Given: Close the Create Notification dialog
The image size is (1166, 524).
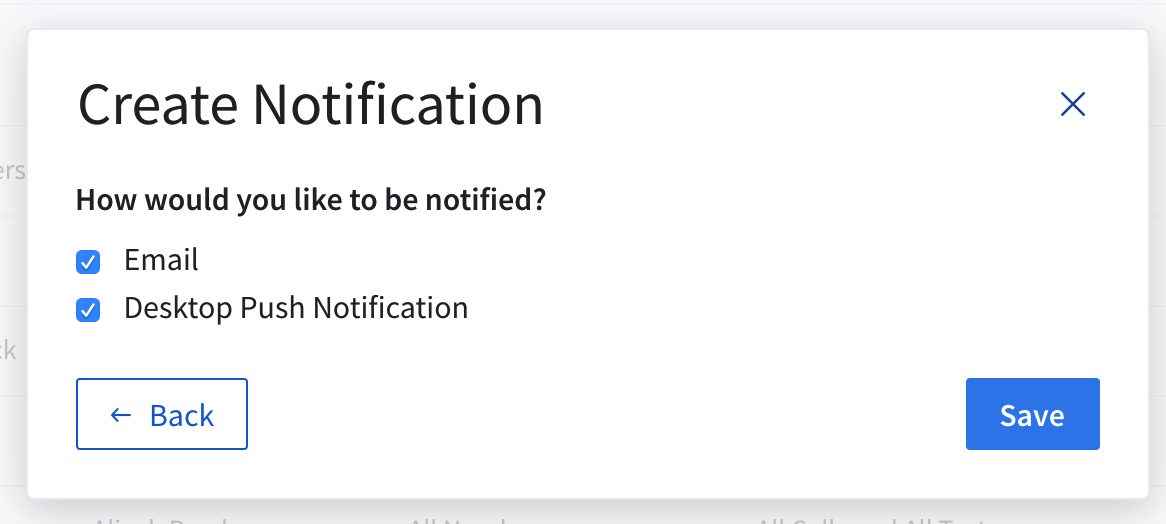Looking at the screenshot, I should 1073,104.
